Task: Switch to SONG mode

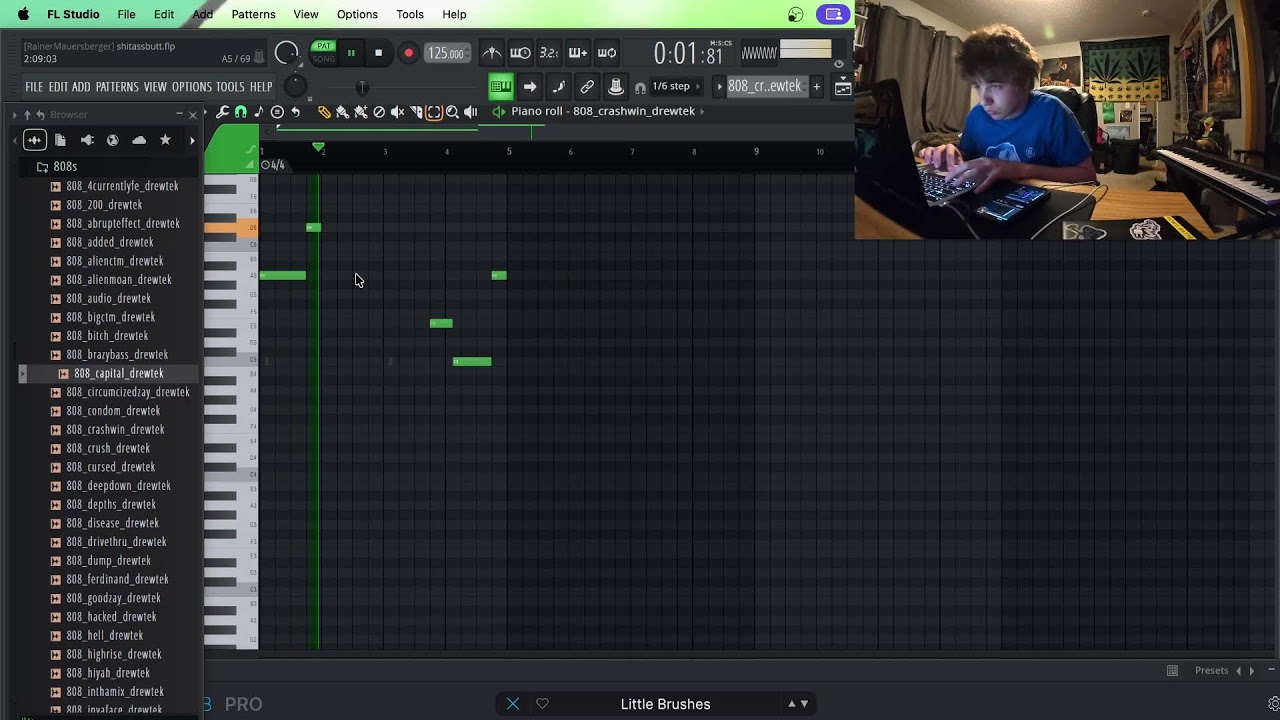Action: click(x=324, y=59)
